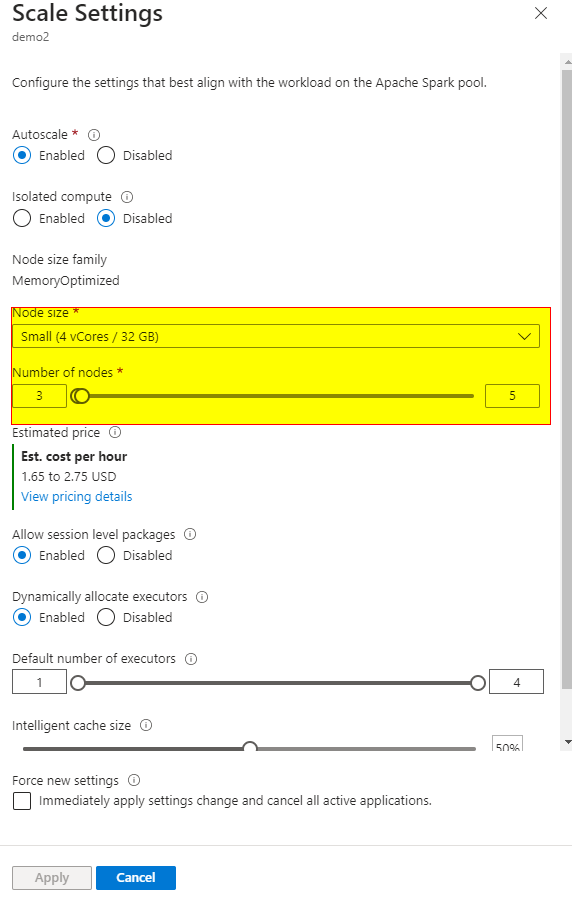Click the Cancel button
572x905 pixels.
(x=136, y=878)
